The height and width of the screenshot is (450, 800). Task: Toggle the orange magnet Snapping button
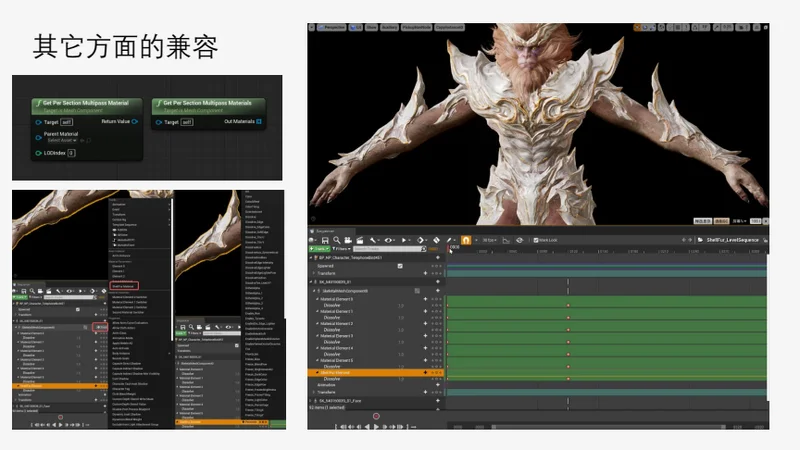466,240
